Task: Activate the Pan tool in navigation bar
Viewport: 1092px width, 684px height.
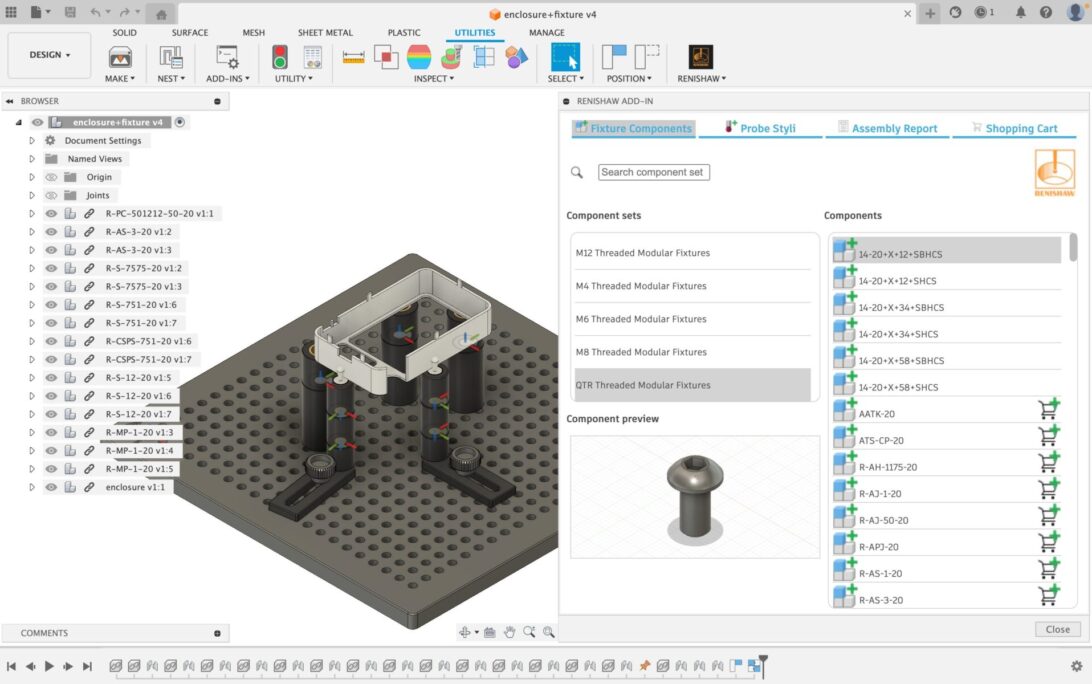Action: tap(509, 631)
